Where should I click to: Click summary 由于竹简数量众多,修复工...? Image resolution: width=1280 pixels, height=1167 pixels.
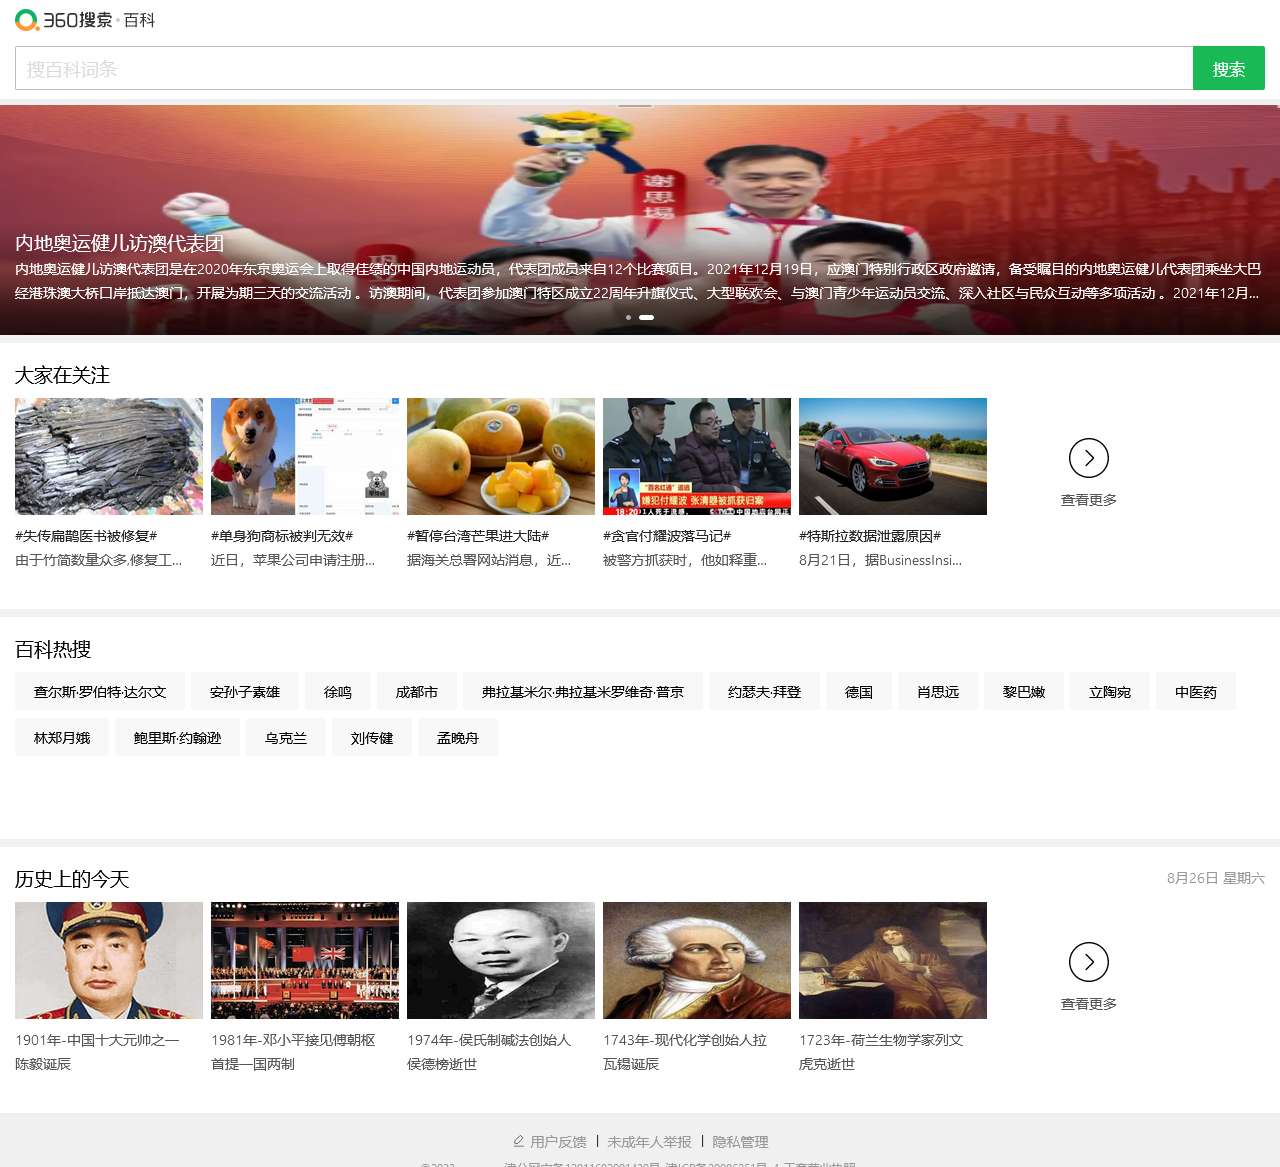(98, 560)
